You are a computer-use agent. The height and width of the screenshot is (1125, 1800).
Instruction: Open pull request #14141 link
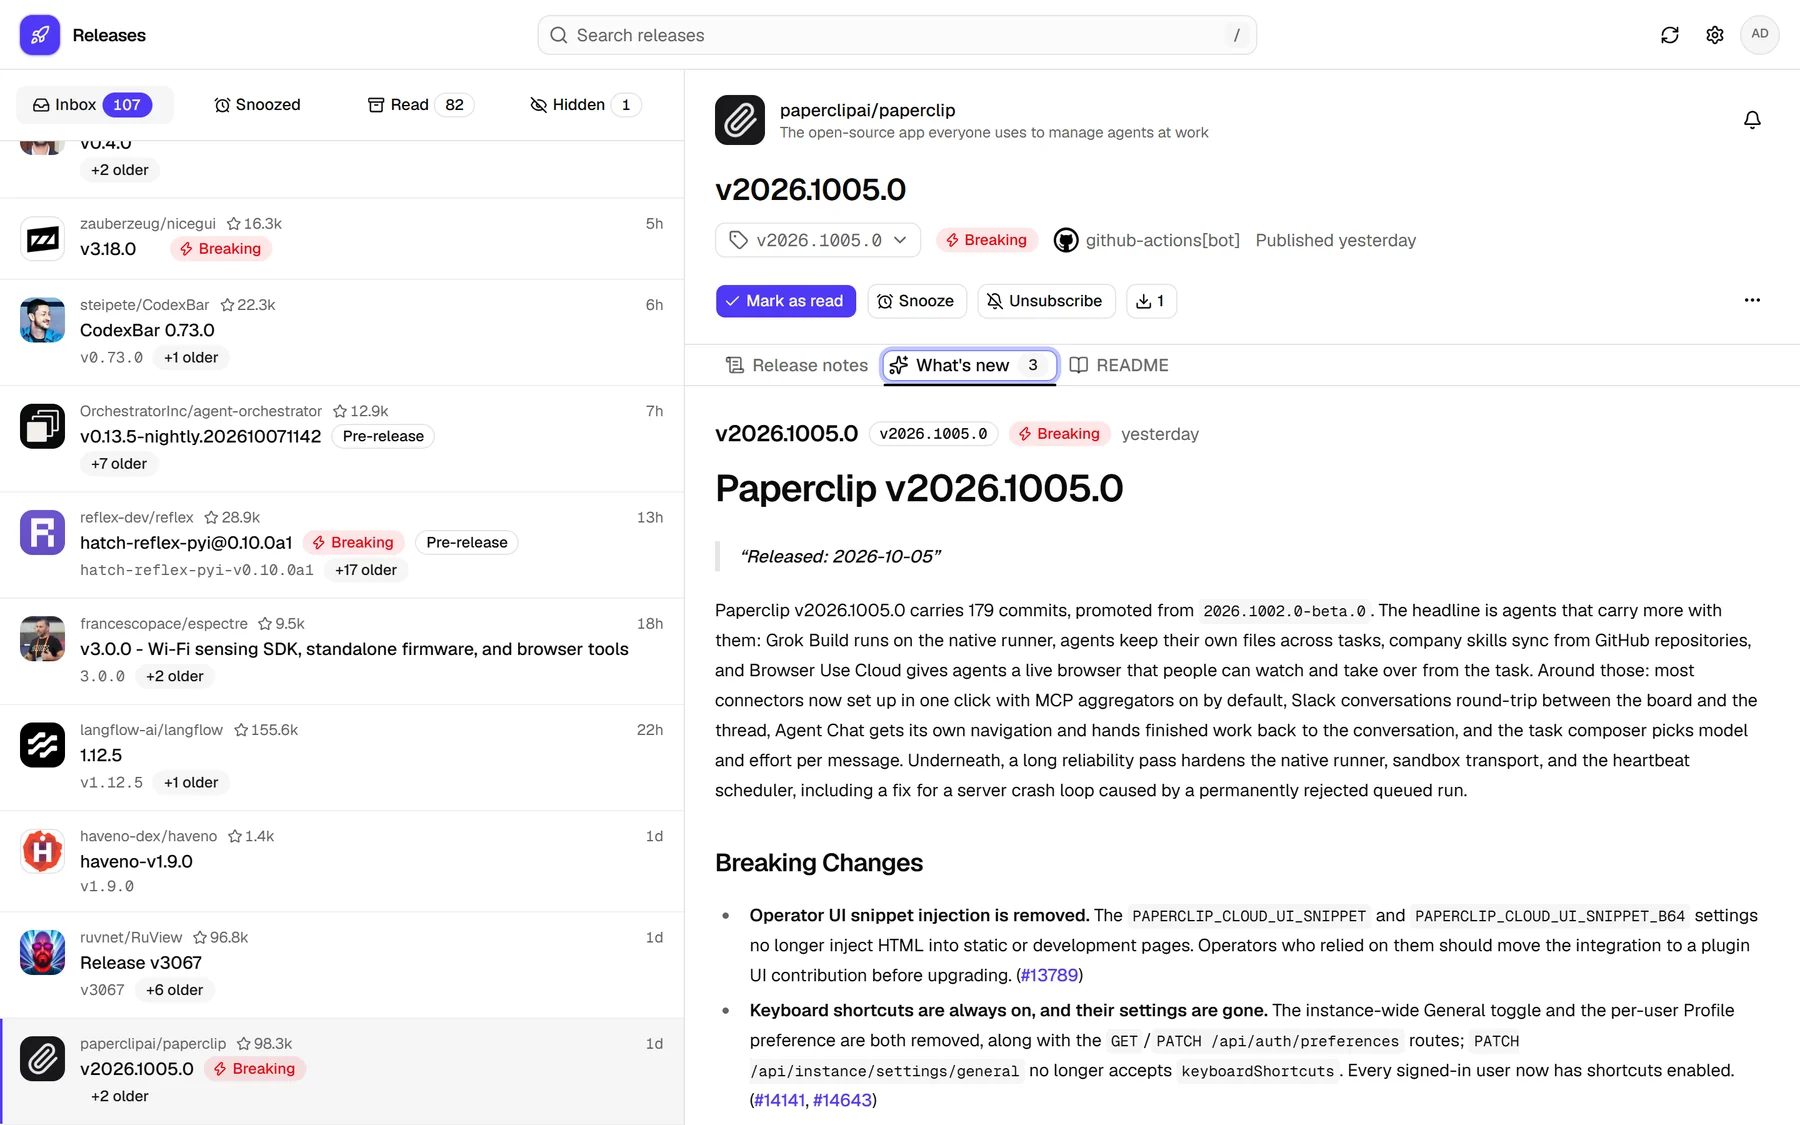coord(780,1100)
